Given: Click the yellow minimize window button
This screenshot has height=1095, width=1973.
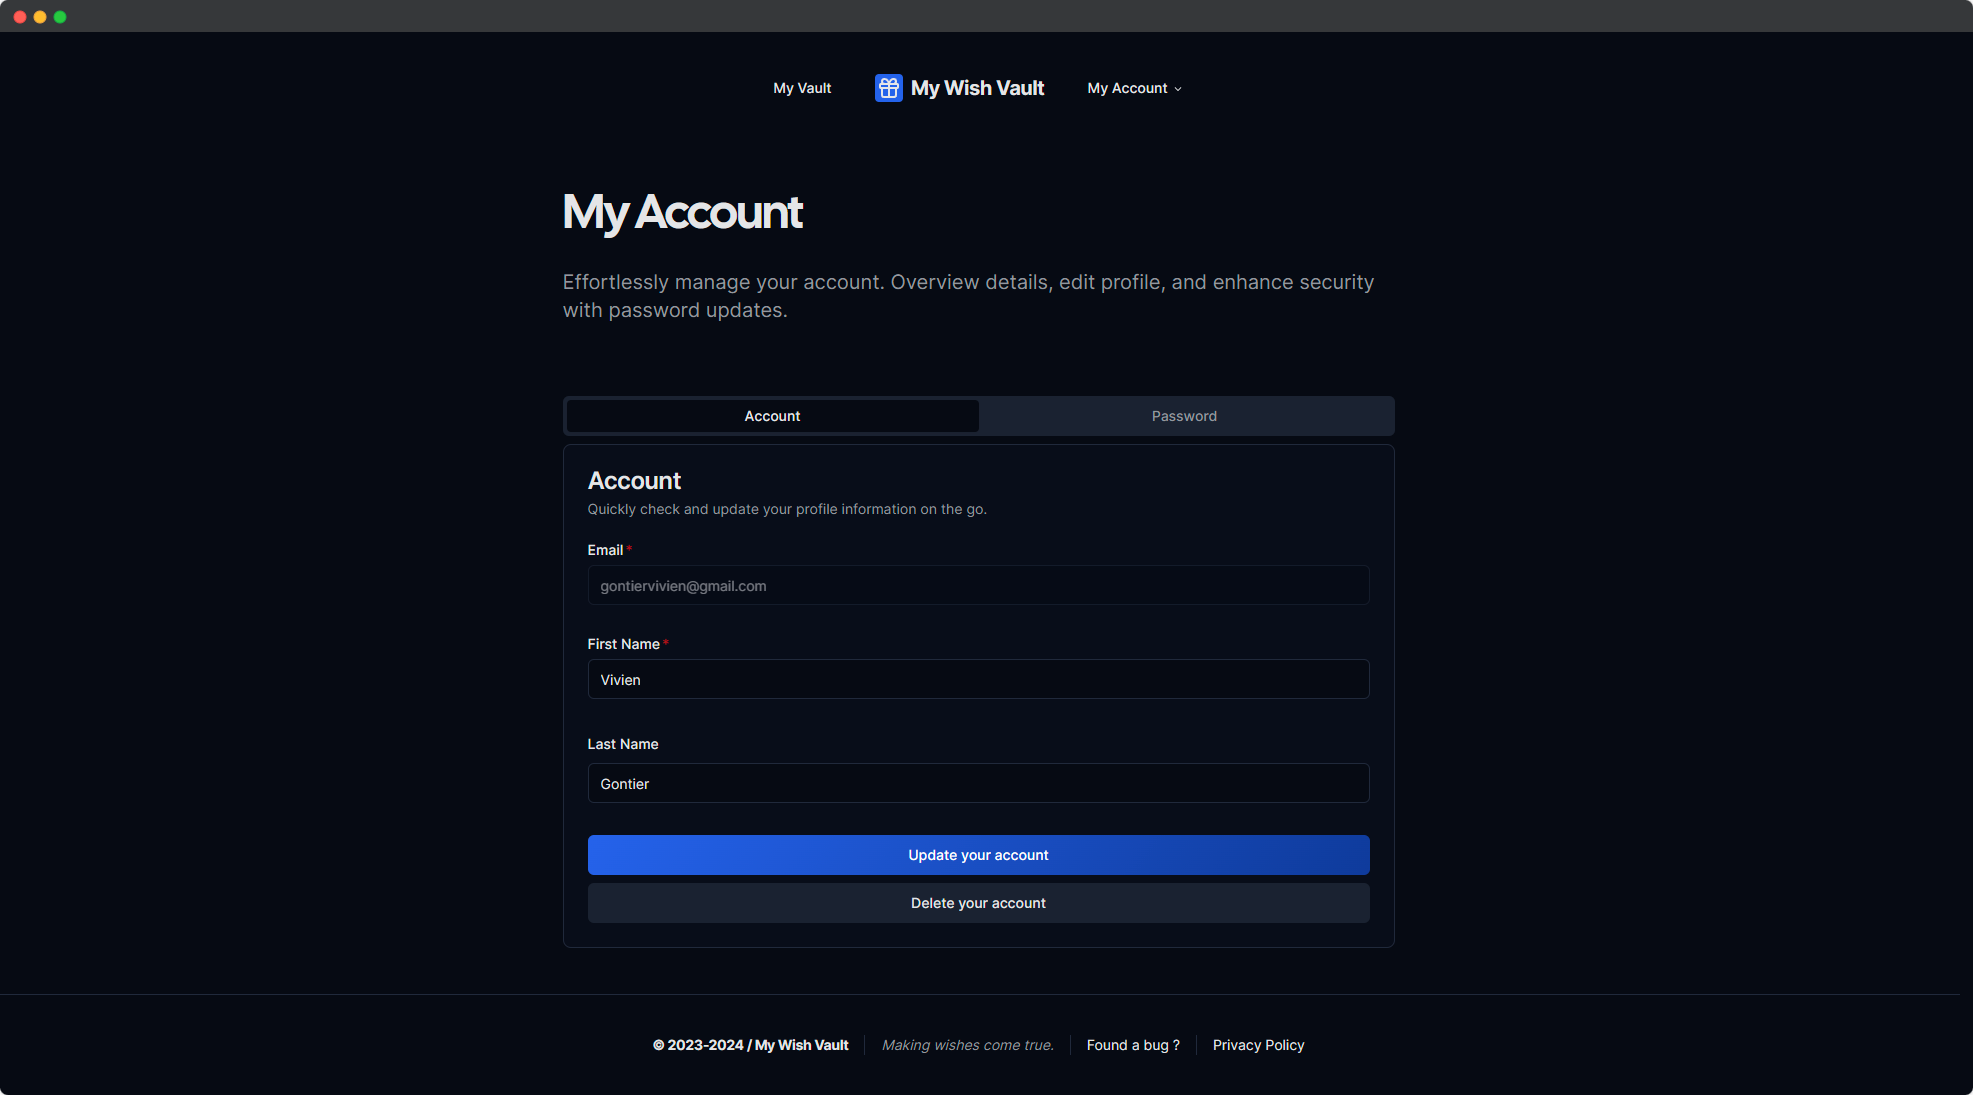Looking at the screenshot, I should [x=40, y=17].
